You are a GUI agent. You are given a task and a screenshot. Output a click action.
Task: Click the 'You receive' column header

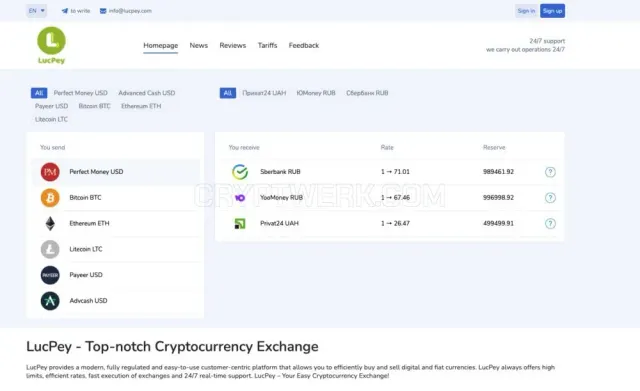tap(244, 147)
